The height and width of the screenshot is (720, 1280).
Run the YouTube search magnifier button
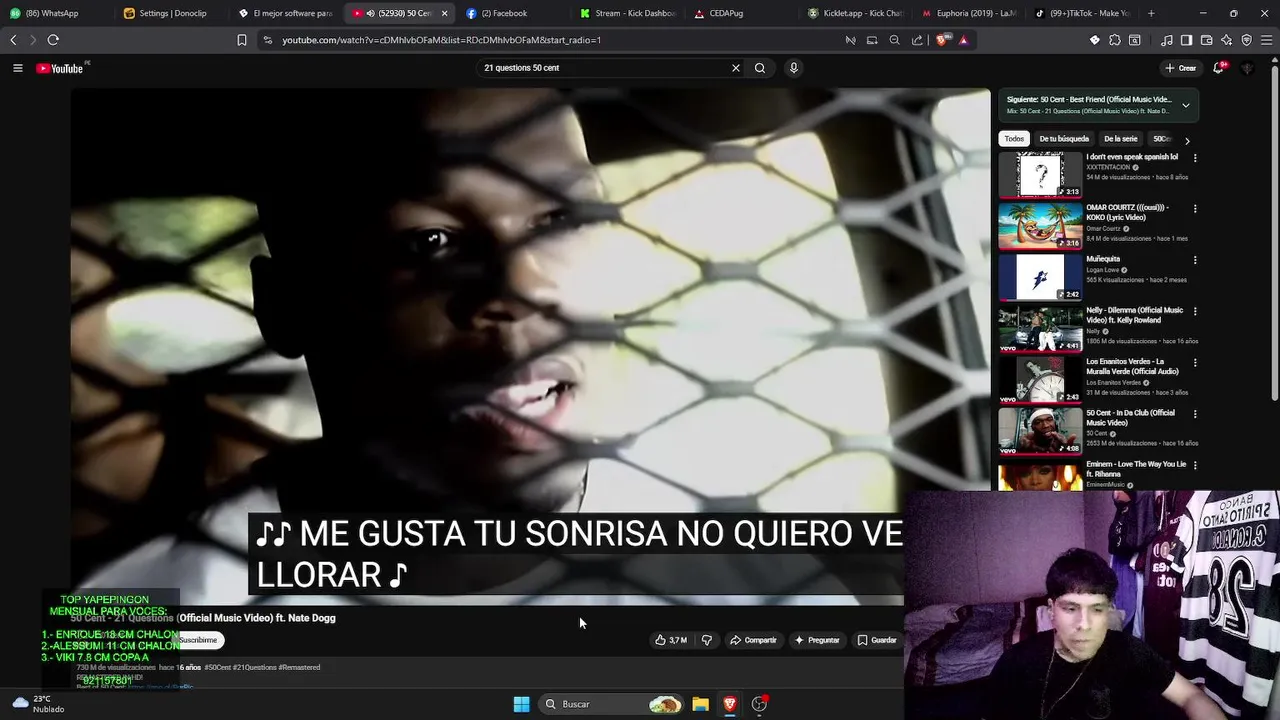(760, 68)
